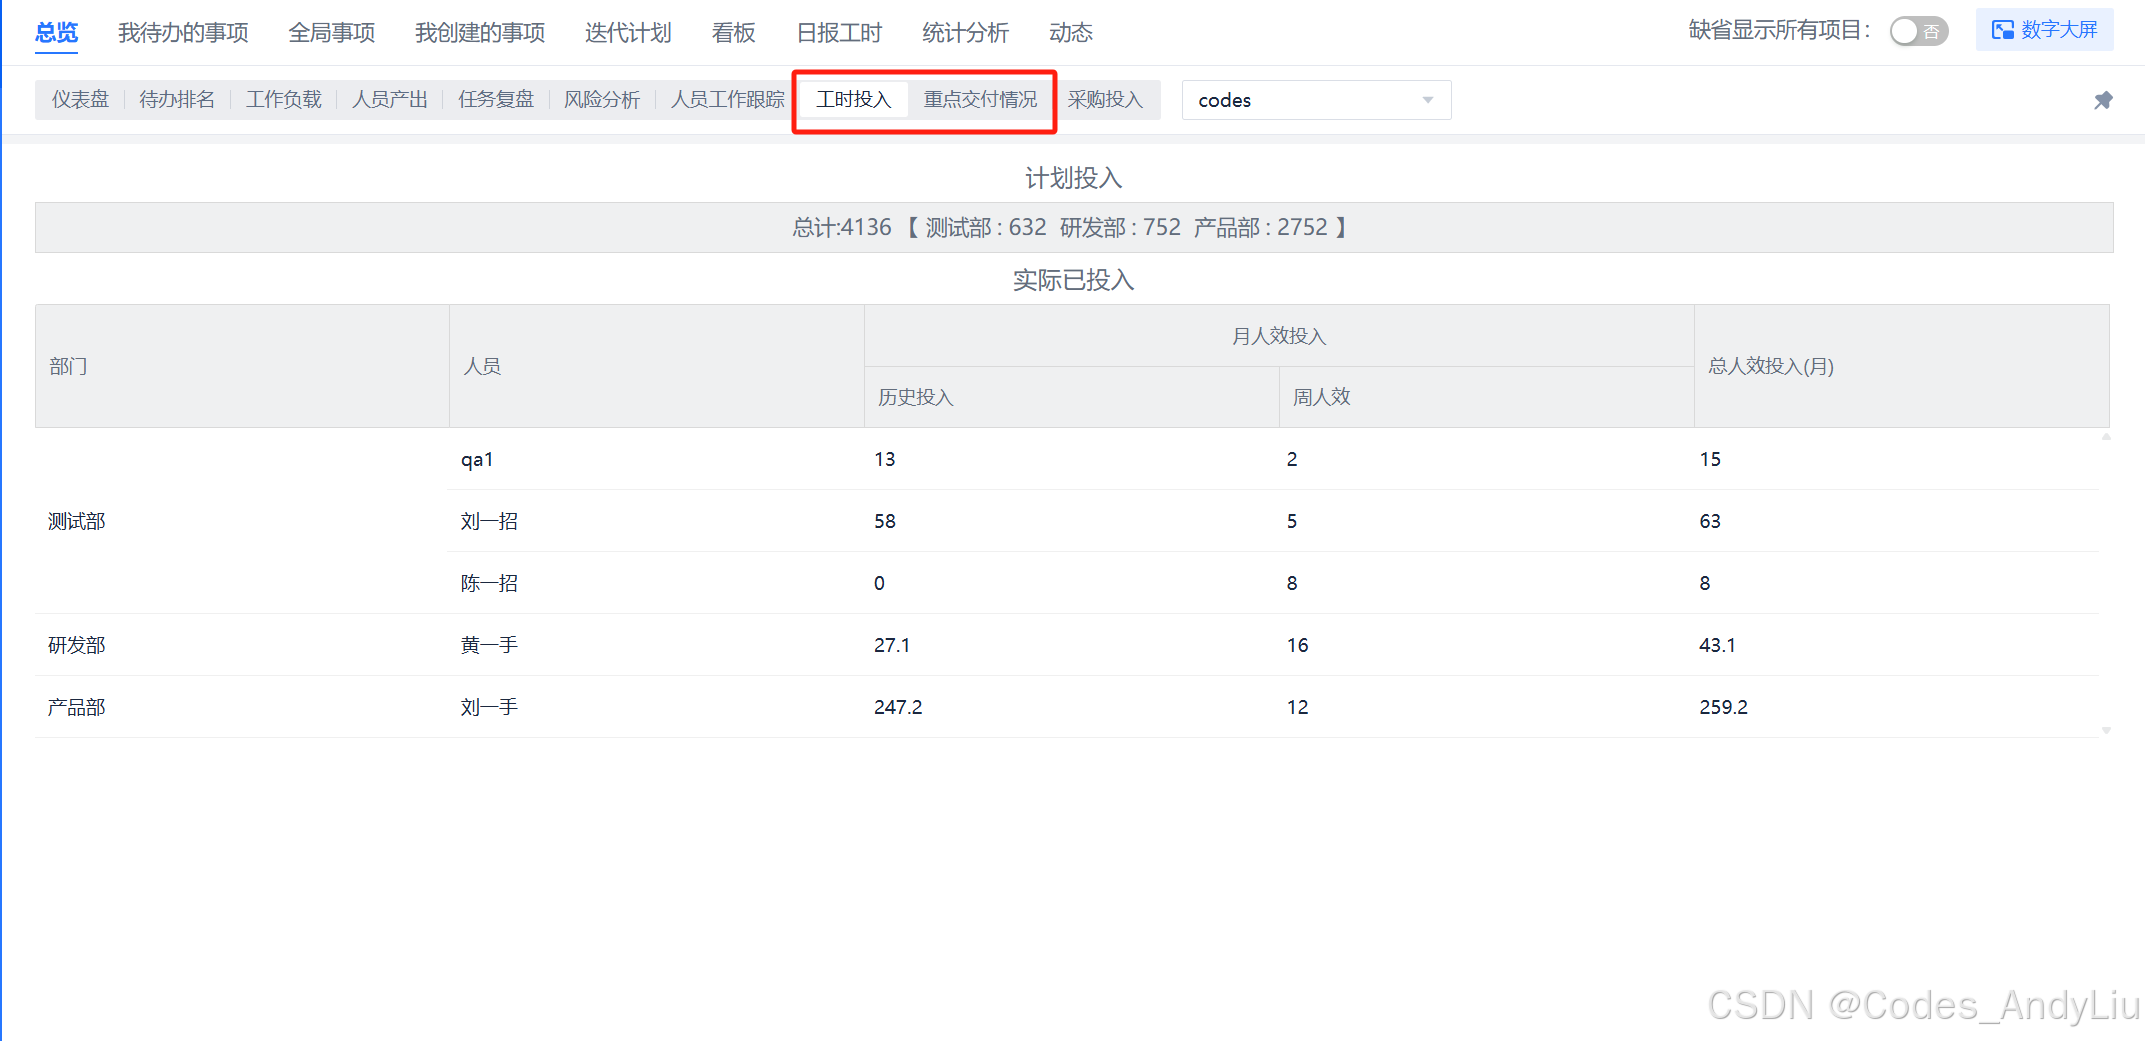This screenshot has width=2145, height=1041.
Task: Click the 月人效投入 column header
Action: 1279,336
